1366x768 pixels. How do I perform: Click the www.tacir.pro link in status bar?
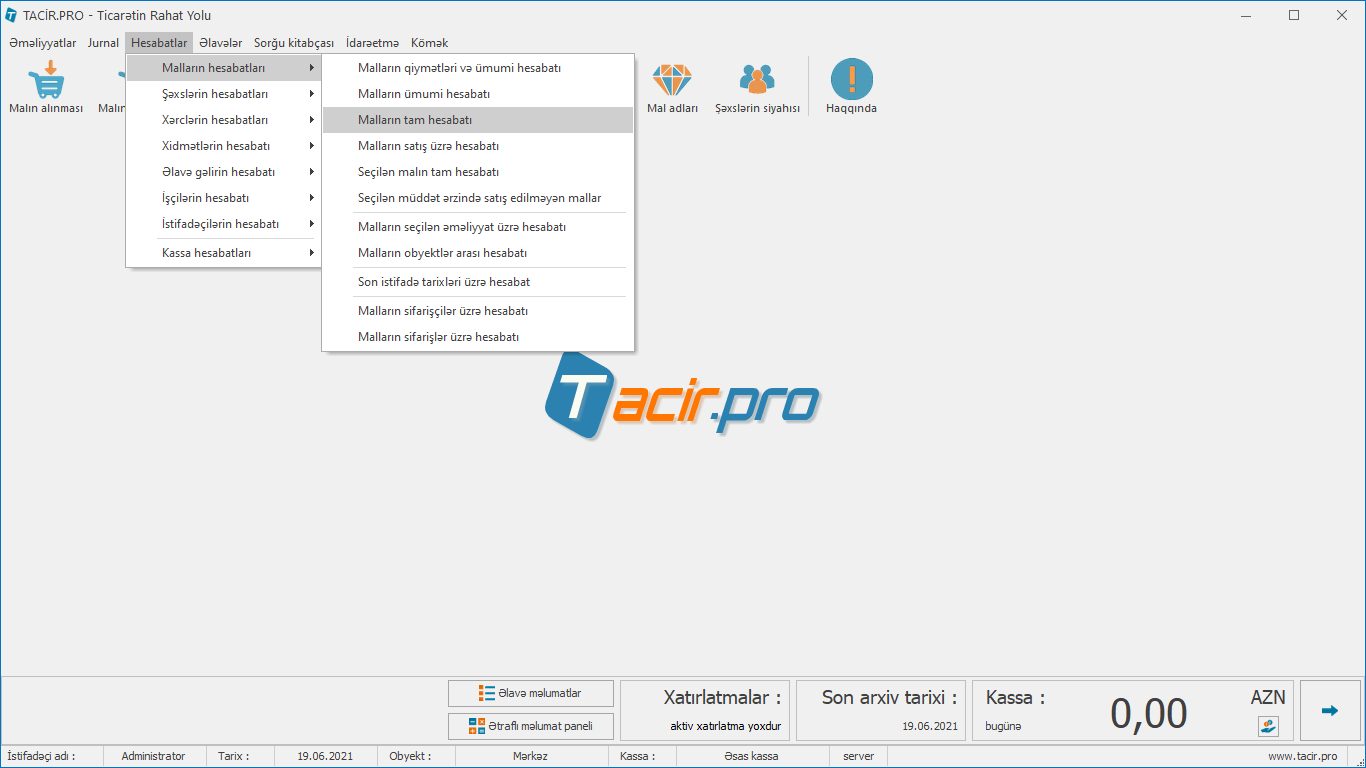1302,756
